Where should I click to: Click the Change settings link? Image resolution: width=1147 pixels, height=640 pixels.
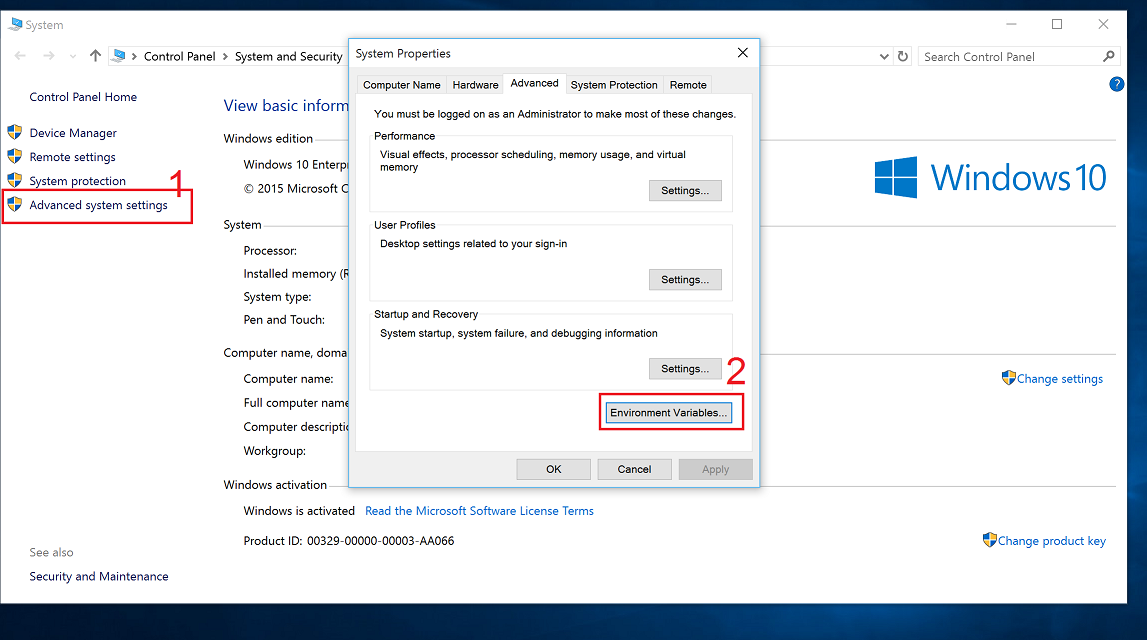pos(1060,378)
